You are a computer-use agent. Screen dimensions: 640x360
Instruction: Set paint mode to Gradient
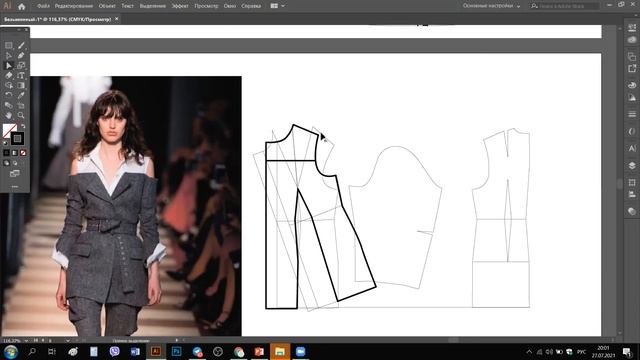click(15, 153)
